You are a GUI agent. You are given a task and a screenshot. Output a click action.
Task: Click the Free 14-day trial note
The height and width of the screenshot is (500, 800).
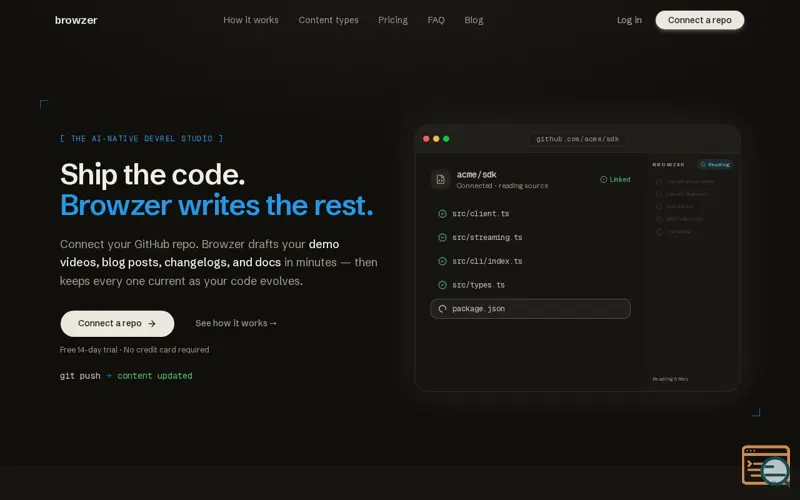[x=134, y=349]
